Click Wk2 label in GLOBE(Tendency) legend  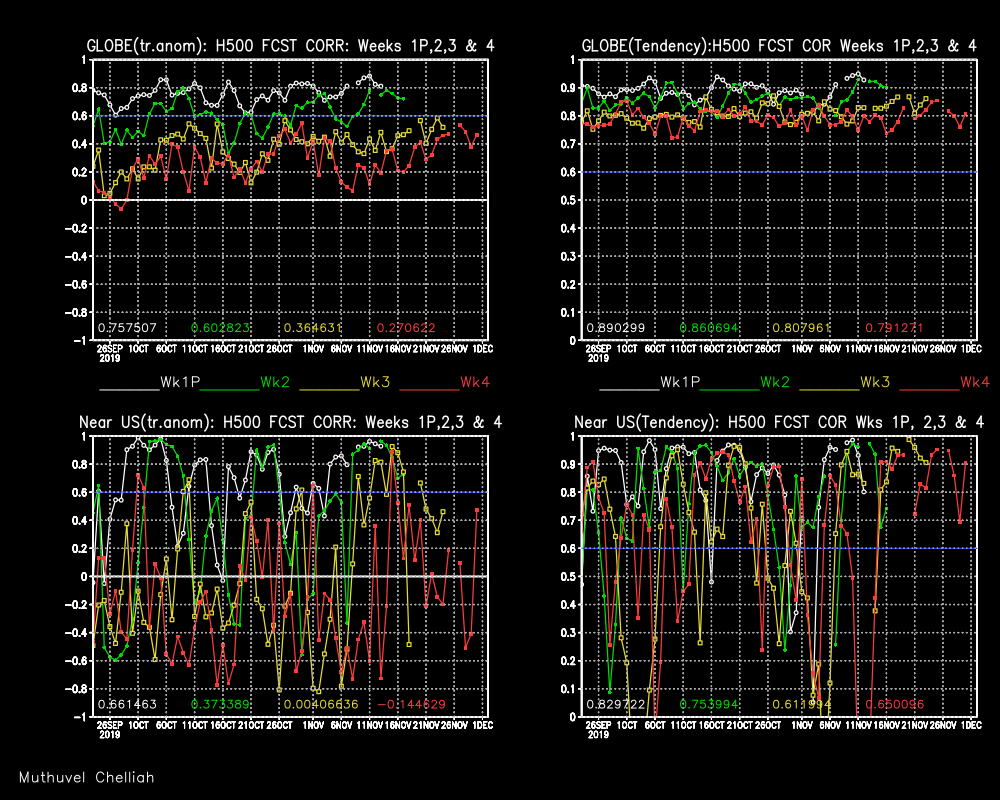[x=775, y=382]
